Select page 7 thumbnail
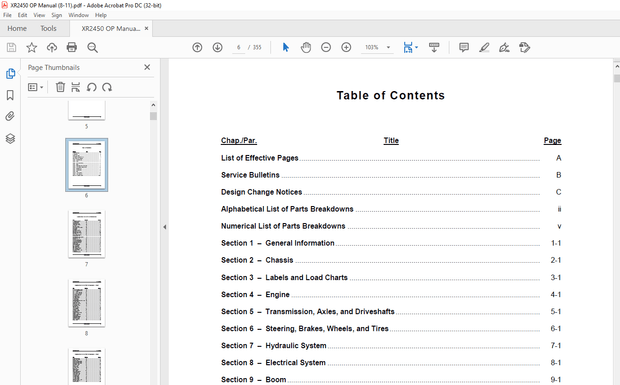This screenshot has width=620, height=385. click(x=87, y=234)
